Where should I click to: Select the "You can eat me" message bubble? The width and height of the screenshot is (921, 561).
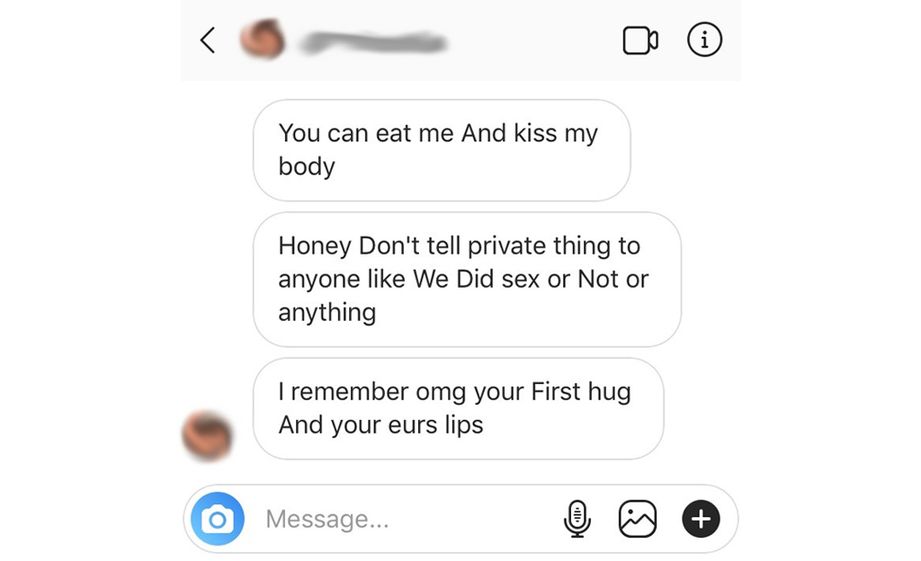pos(442,150)
